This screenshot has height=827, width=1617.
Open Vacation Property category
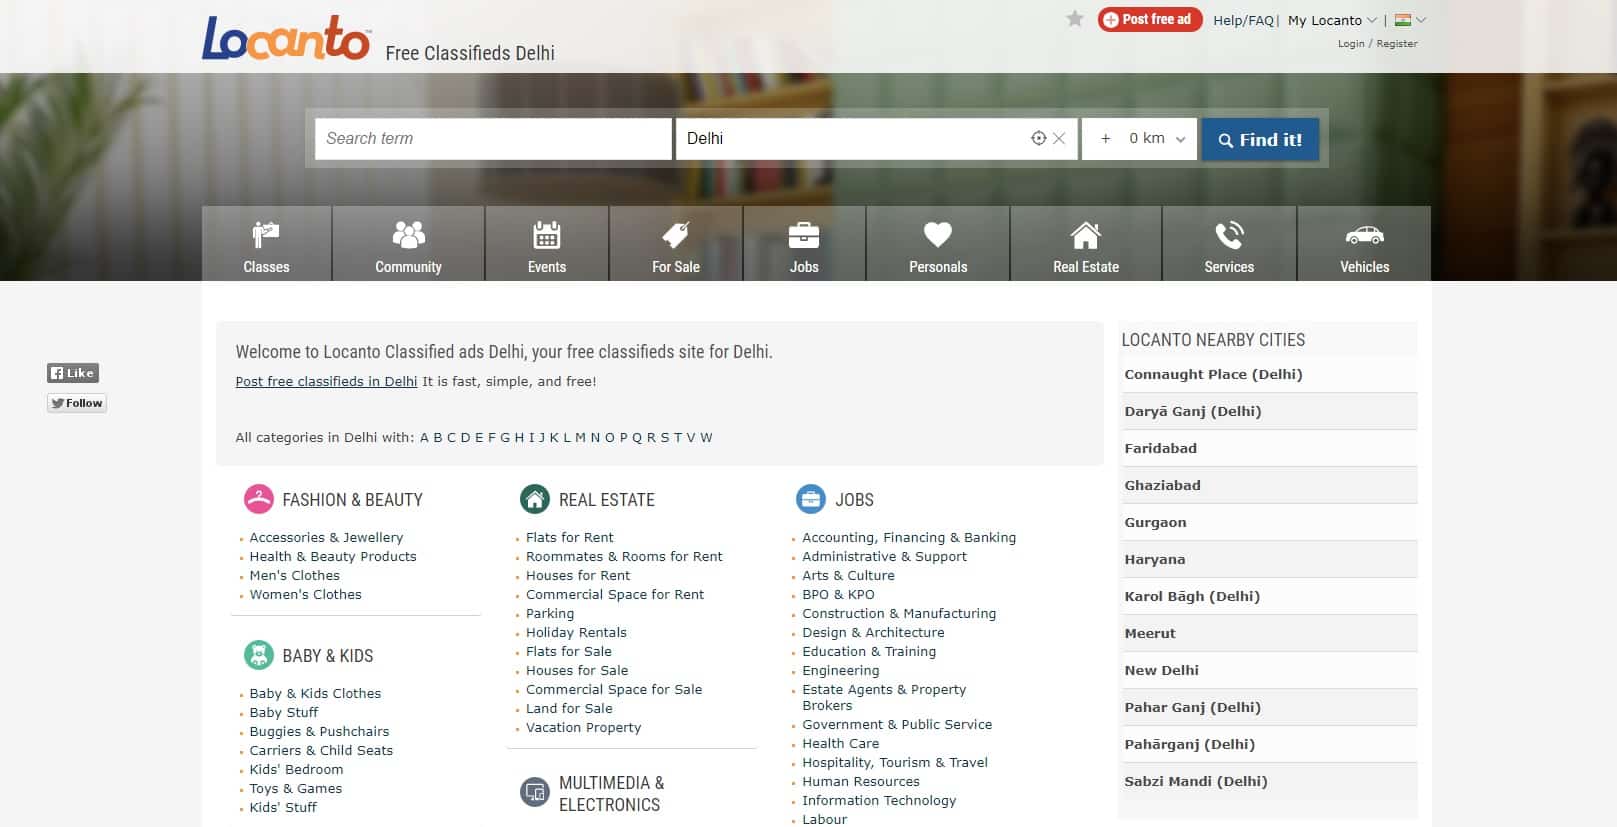tap(583, 727)
